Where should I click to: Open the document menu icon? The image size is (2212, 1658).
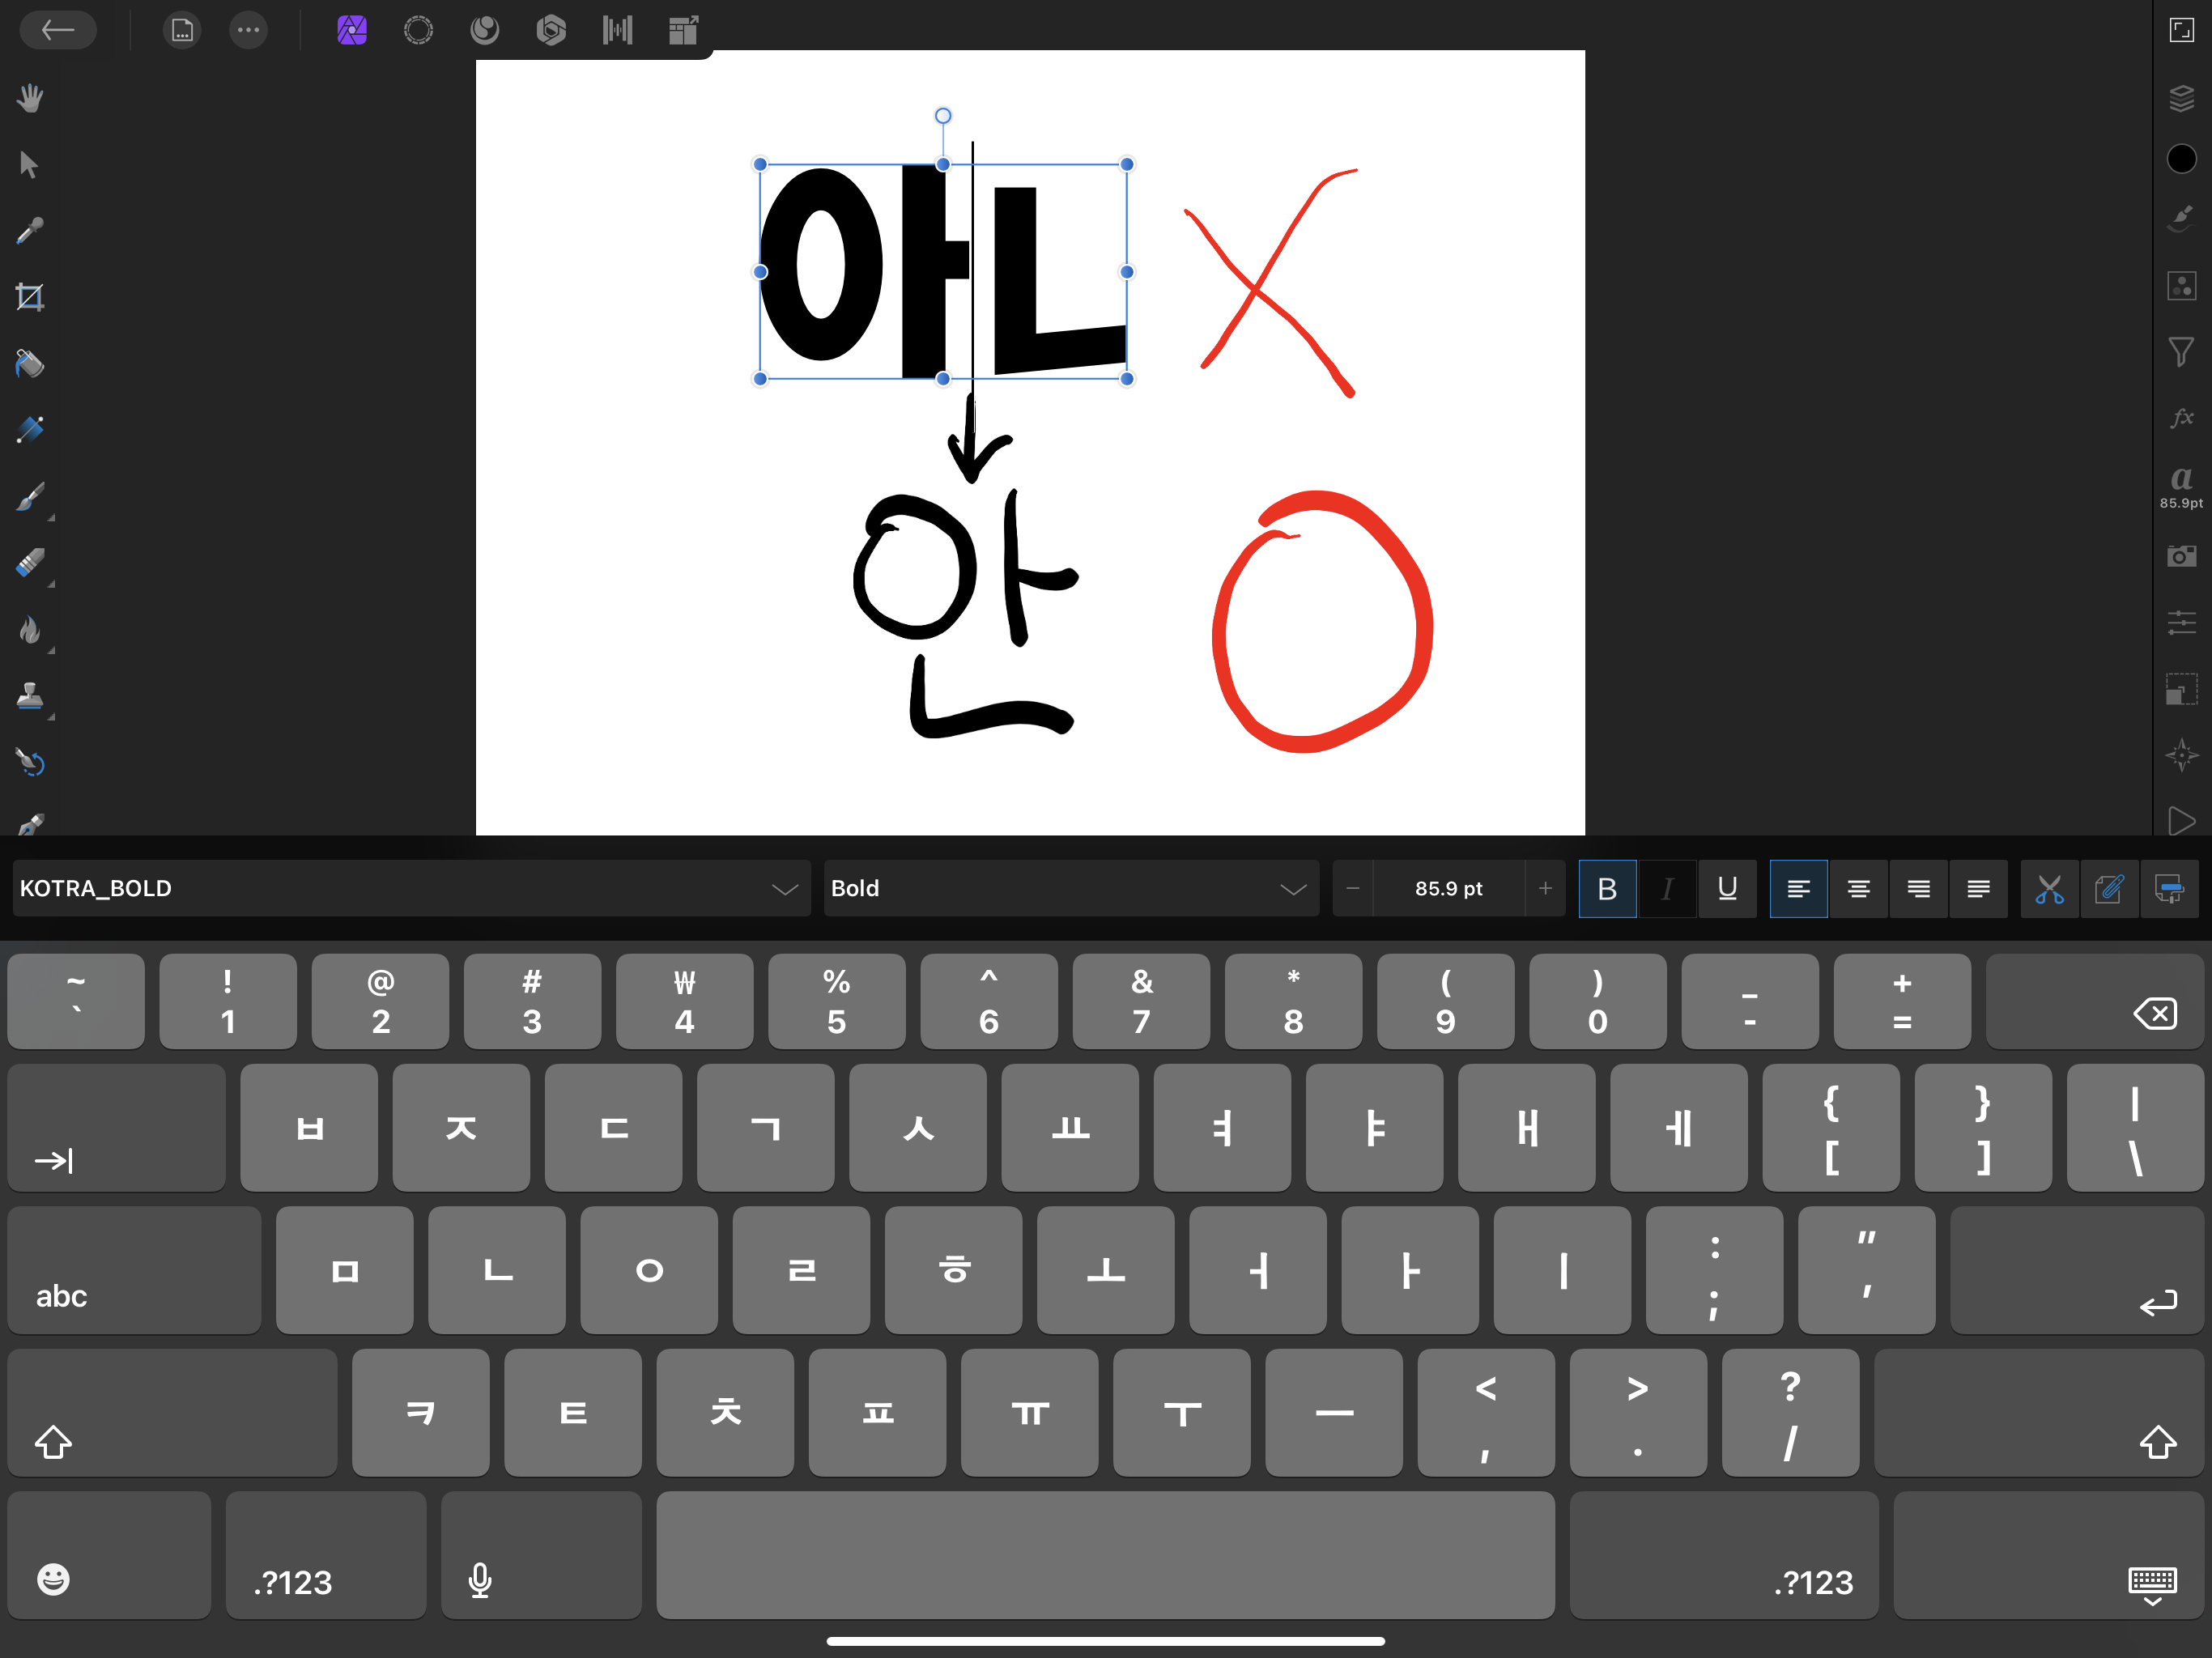pos(182,30)
